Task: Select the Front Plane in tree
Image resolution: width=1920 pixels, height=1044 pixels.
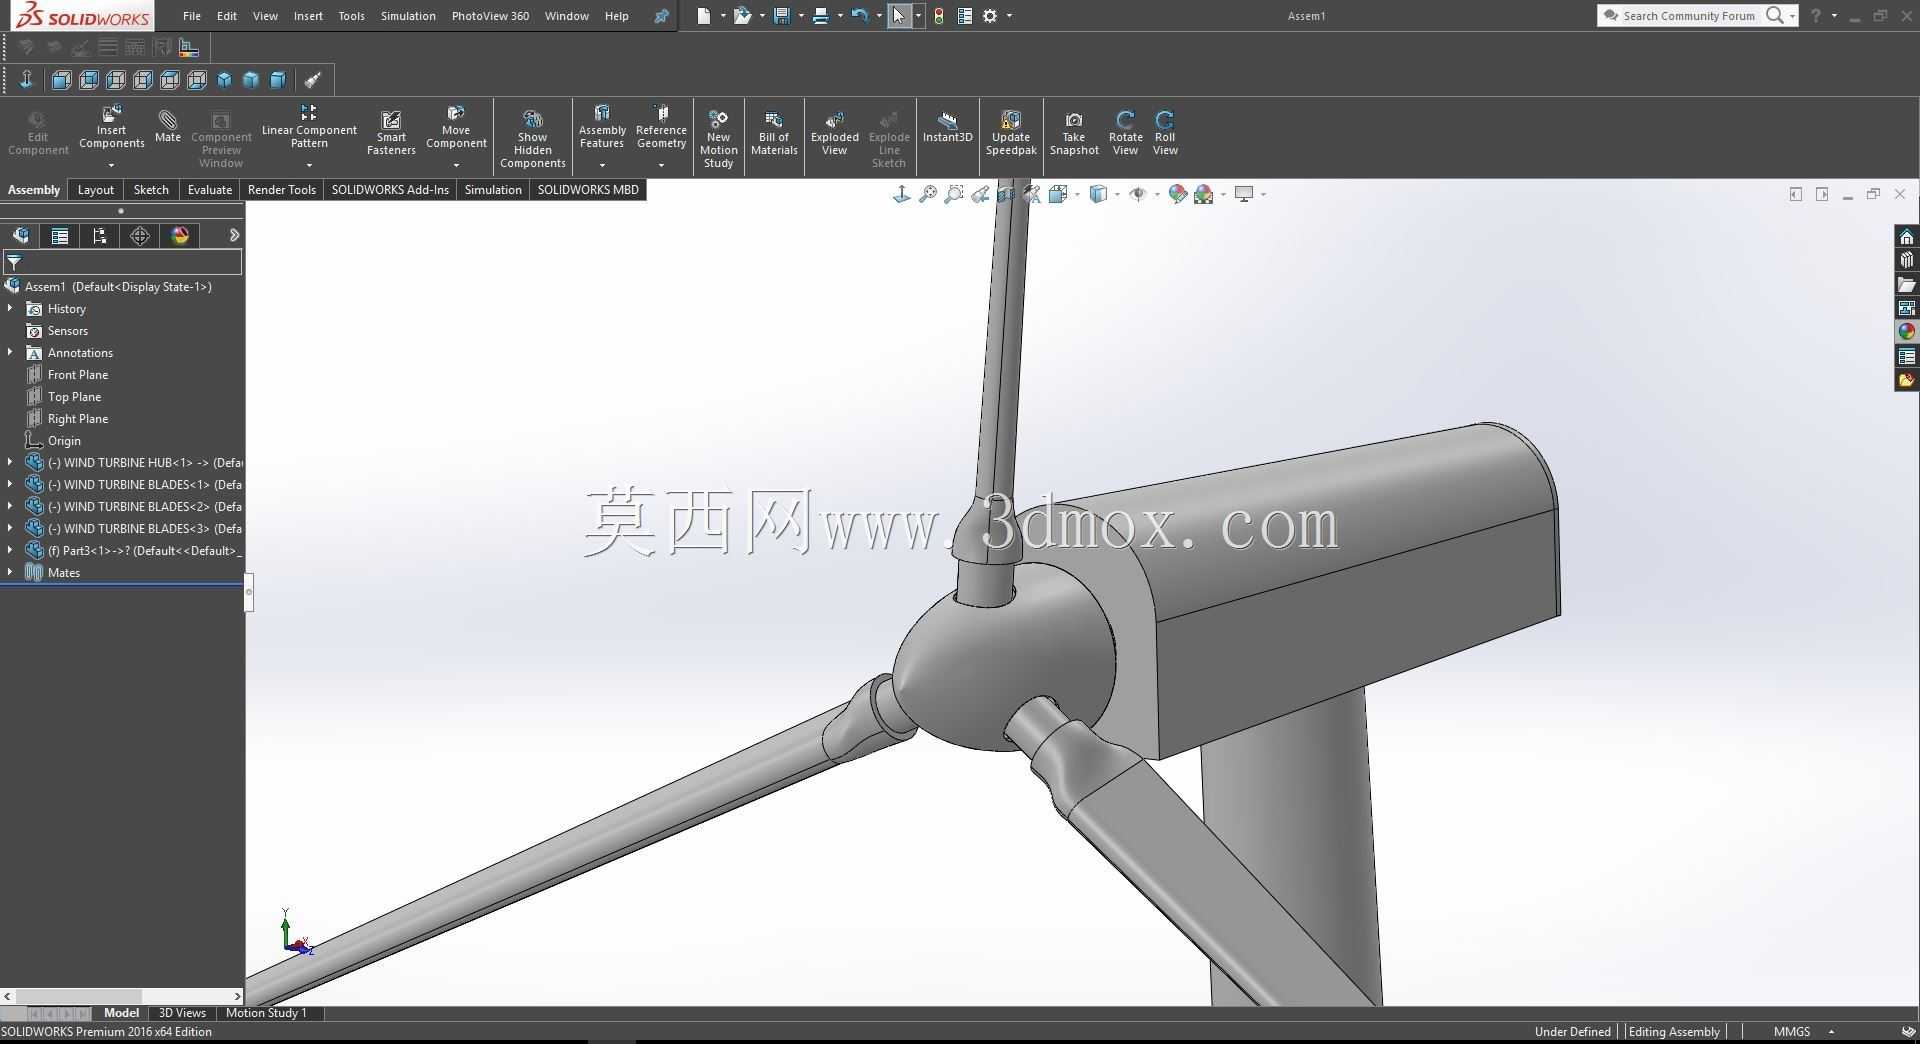Action: tap(77, 375)
